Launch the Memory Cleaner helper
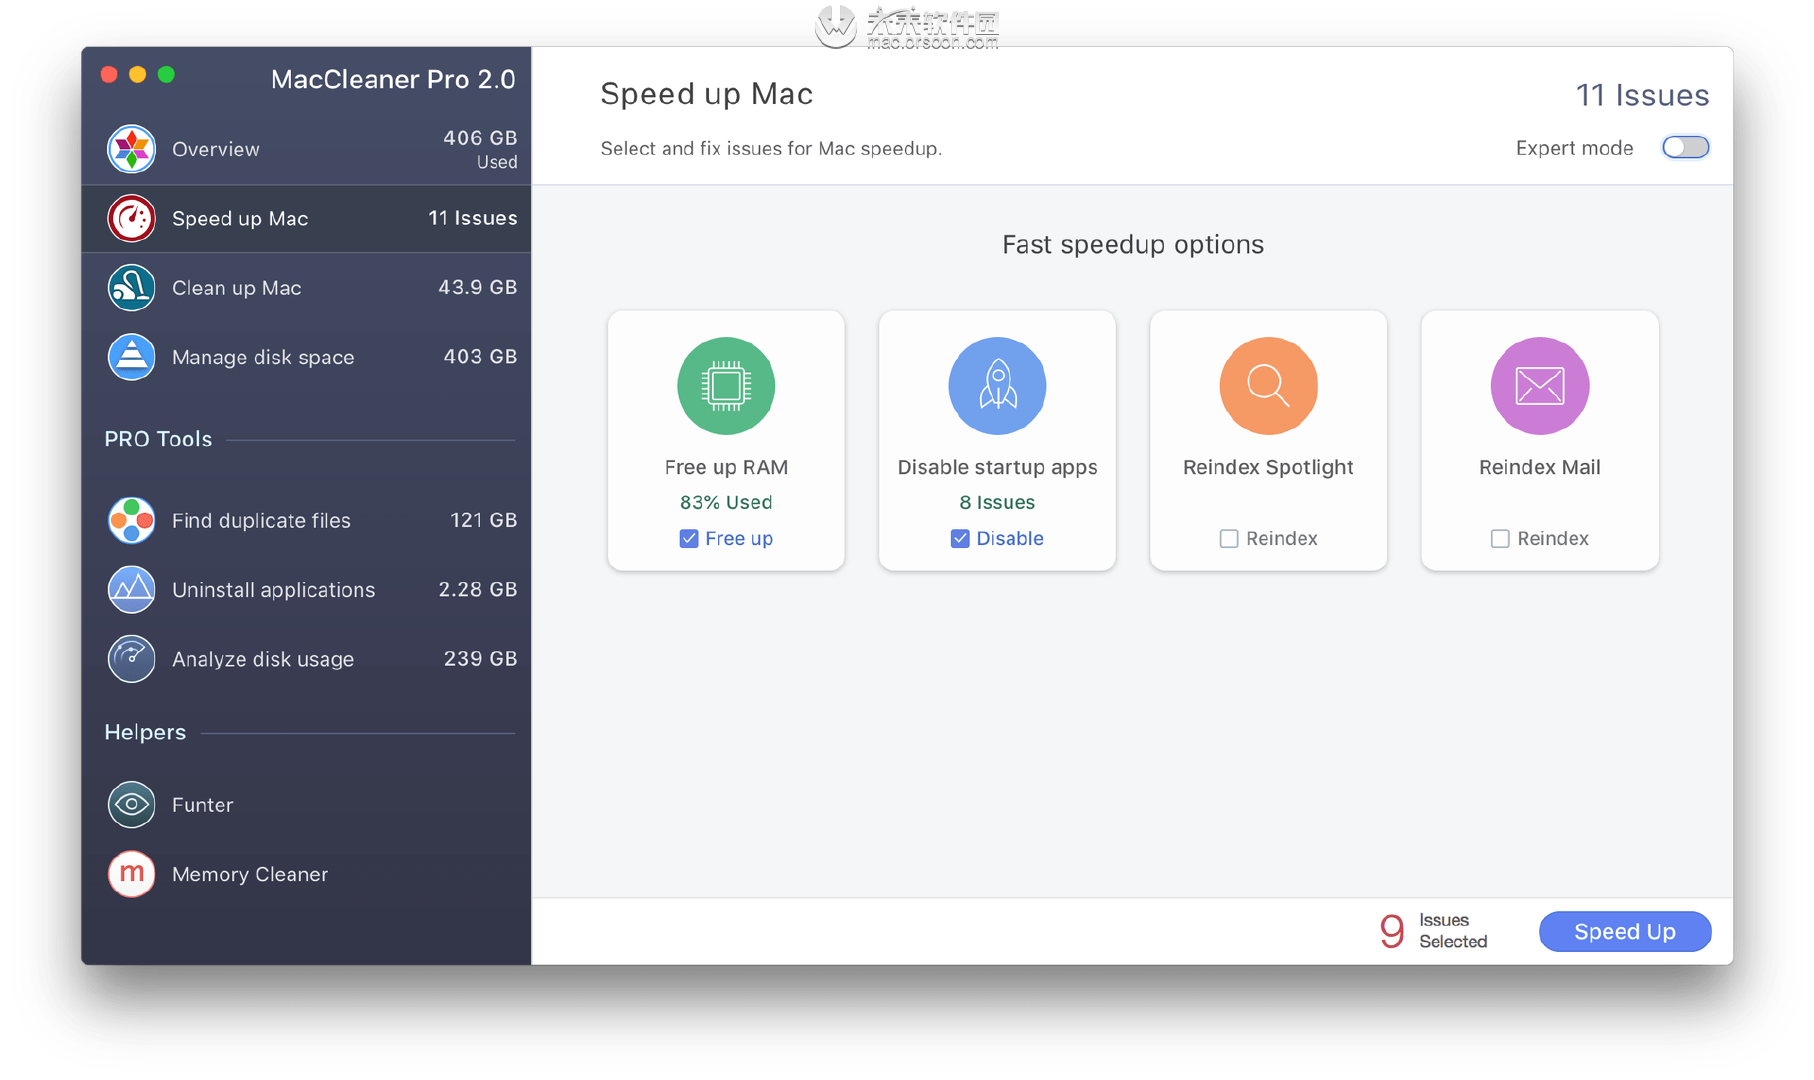Viewport: 1814px width, 1080px height. (x=306, y=874)
